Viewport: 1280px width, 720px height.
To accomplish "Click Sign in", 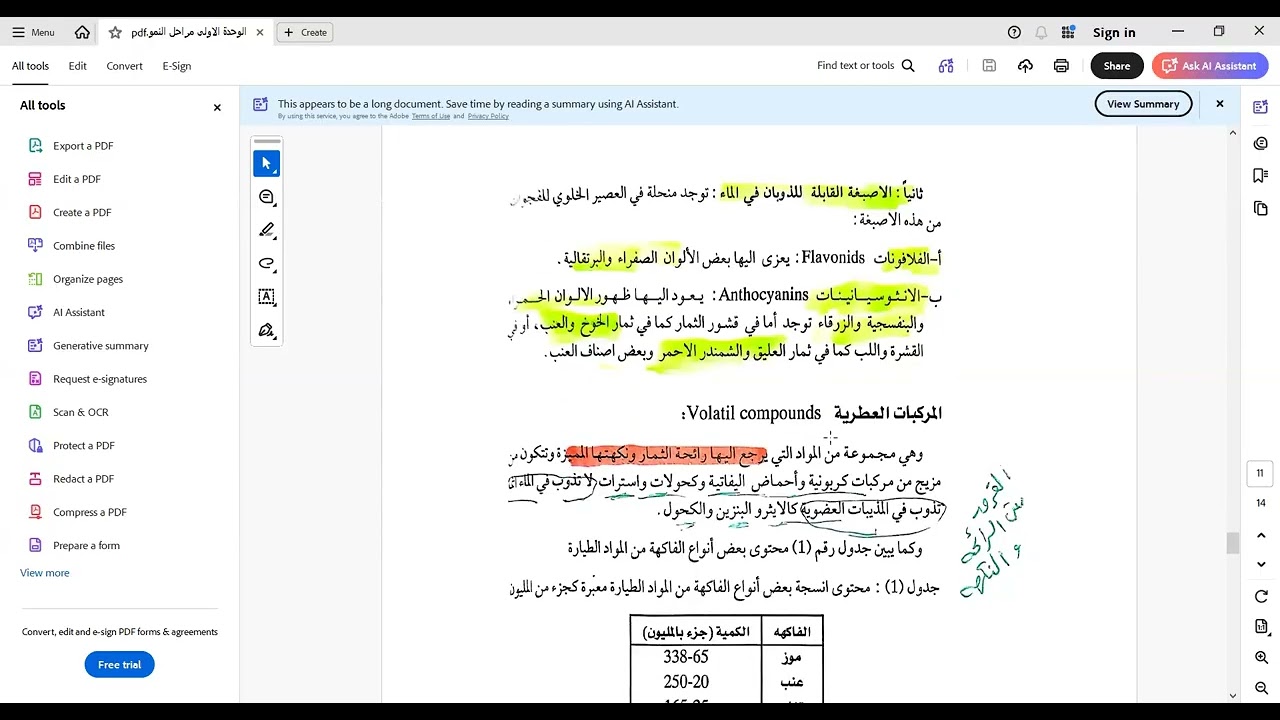I will (1114, 32).
